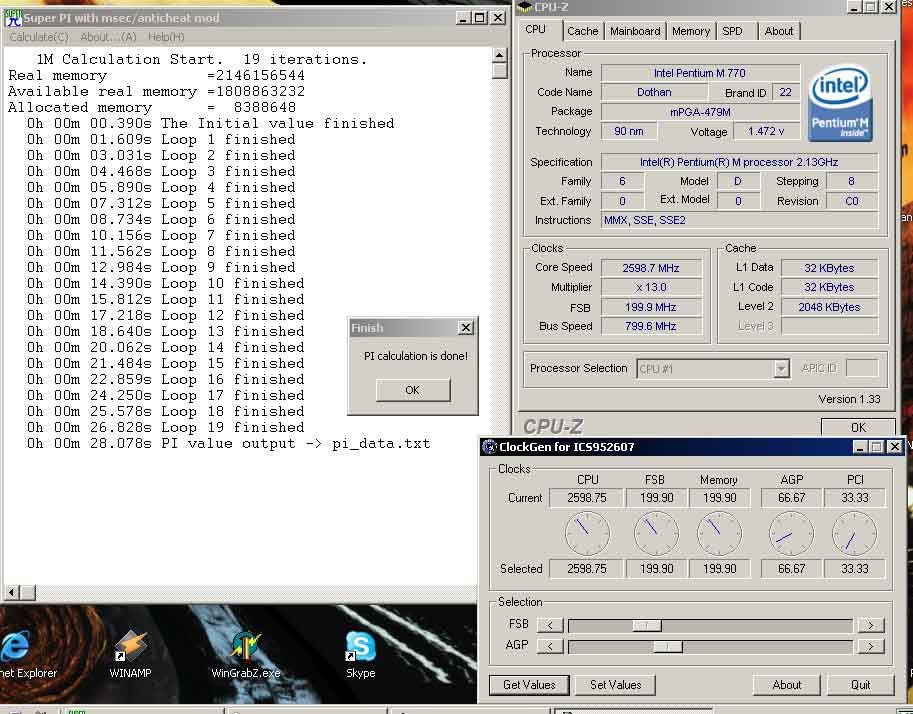The image size is (913, 714).
Task: Click the AGP slider right arrow in ClockGen
Action: (x=870, y=646)
